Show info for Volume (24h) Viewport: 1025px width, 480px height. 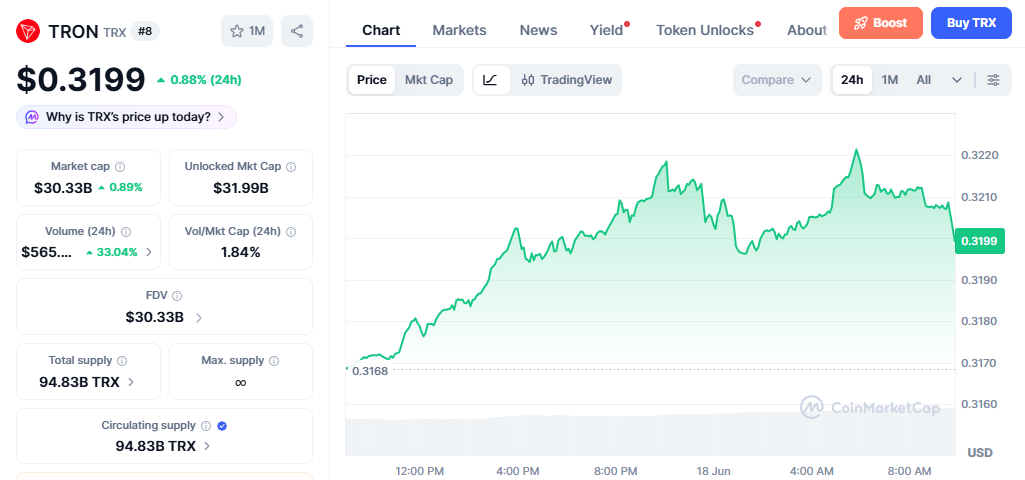126,231
